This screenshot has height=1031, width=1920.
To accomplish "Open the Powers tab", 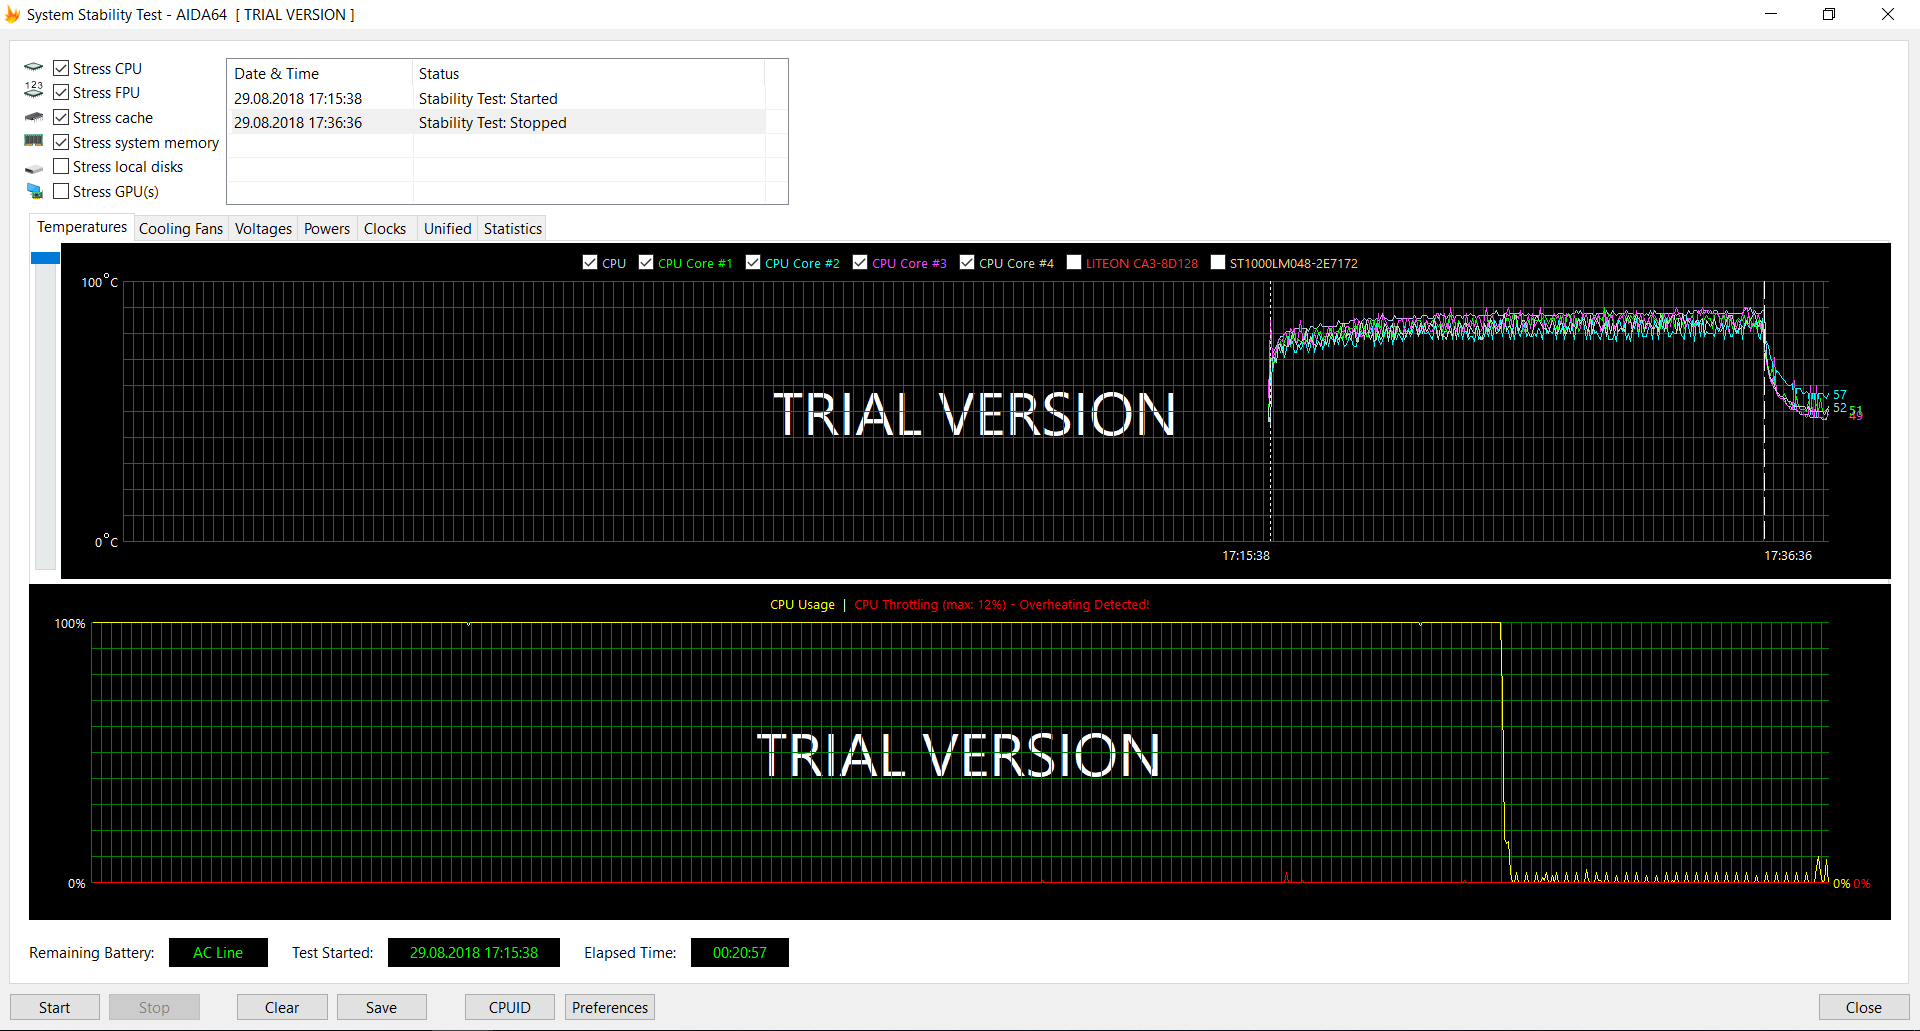I will click(x=327, y=228).
